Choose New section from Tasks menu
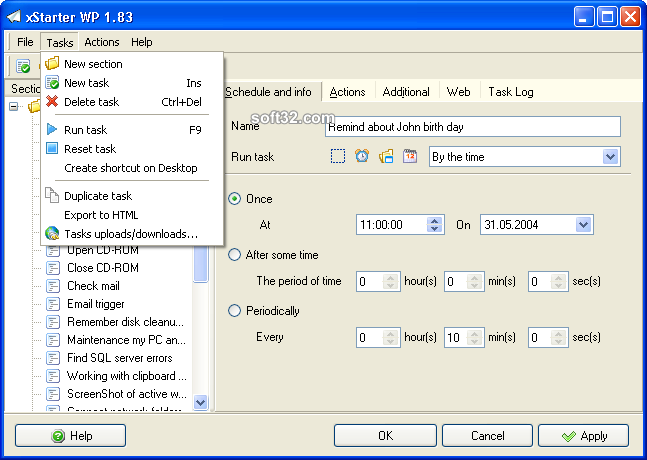 pos(132,64)
